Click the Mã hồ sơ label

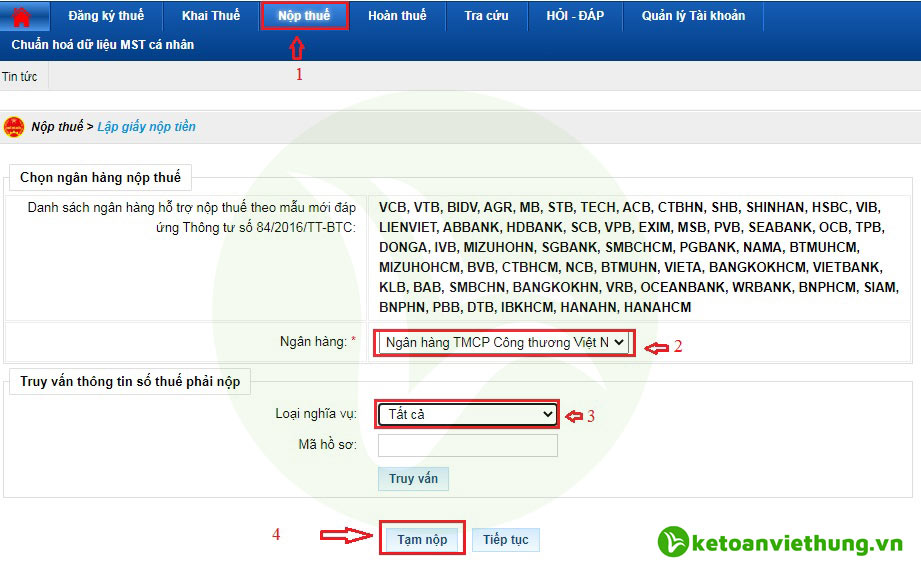pyautogui.click(x=327, y=445)
